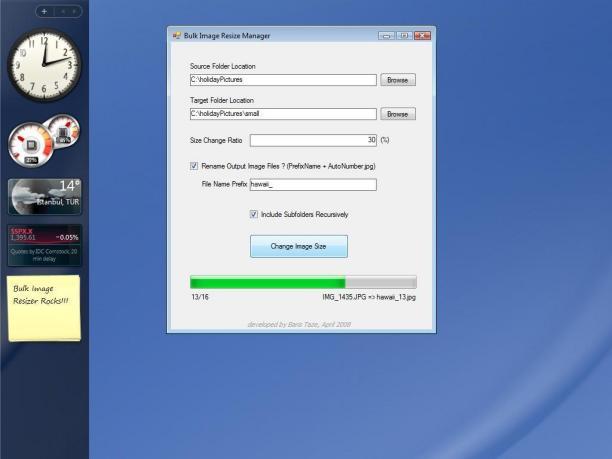The height and width of the screenshot is (459, 612).
Task: Click the plus button atop the sidebar
Action: click(x=44, y=12)
